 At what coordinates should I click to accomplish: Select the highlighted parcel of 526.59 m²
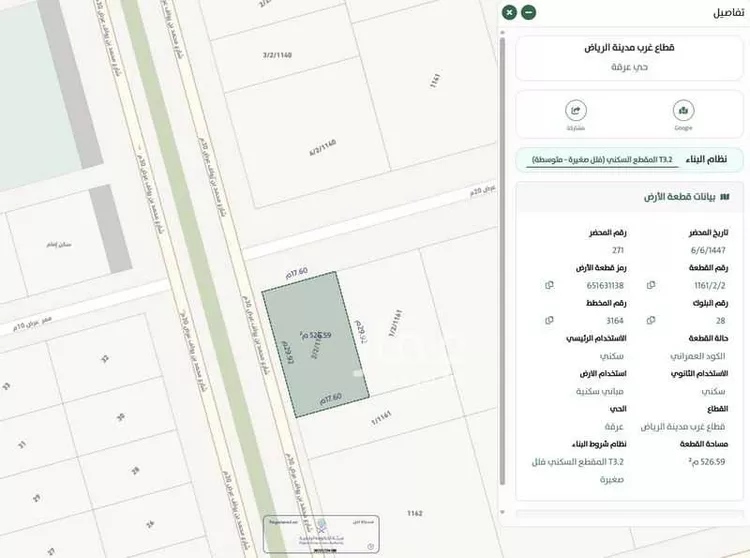click(316, 344)
